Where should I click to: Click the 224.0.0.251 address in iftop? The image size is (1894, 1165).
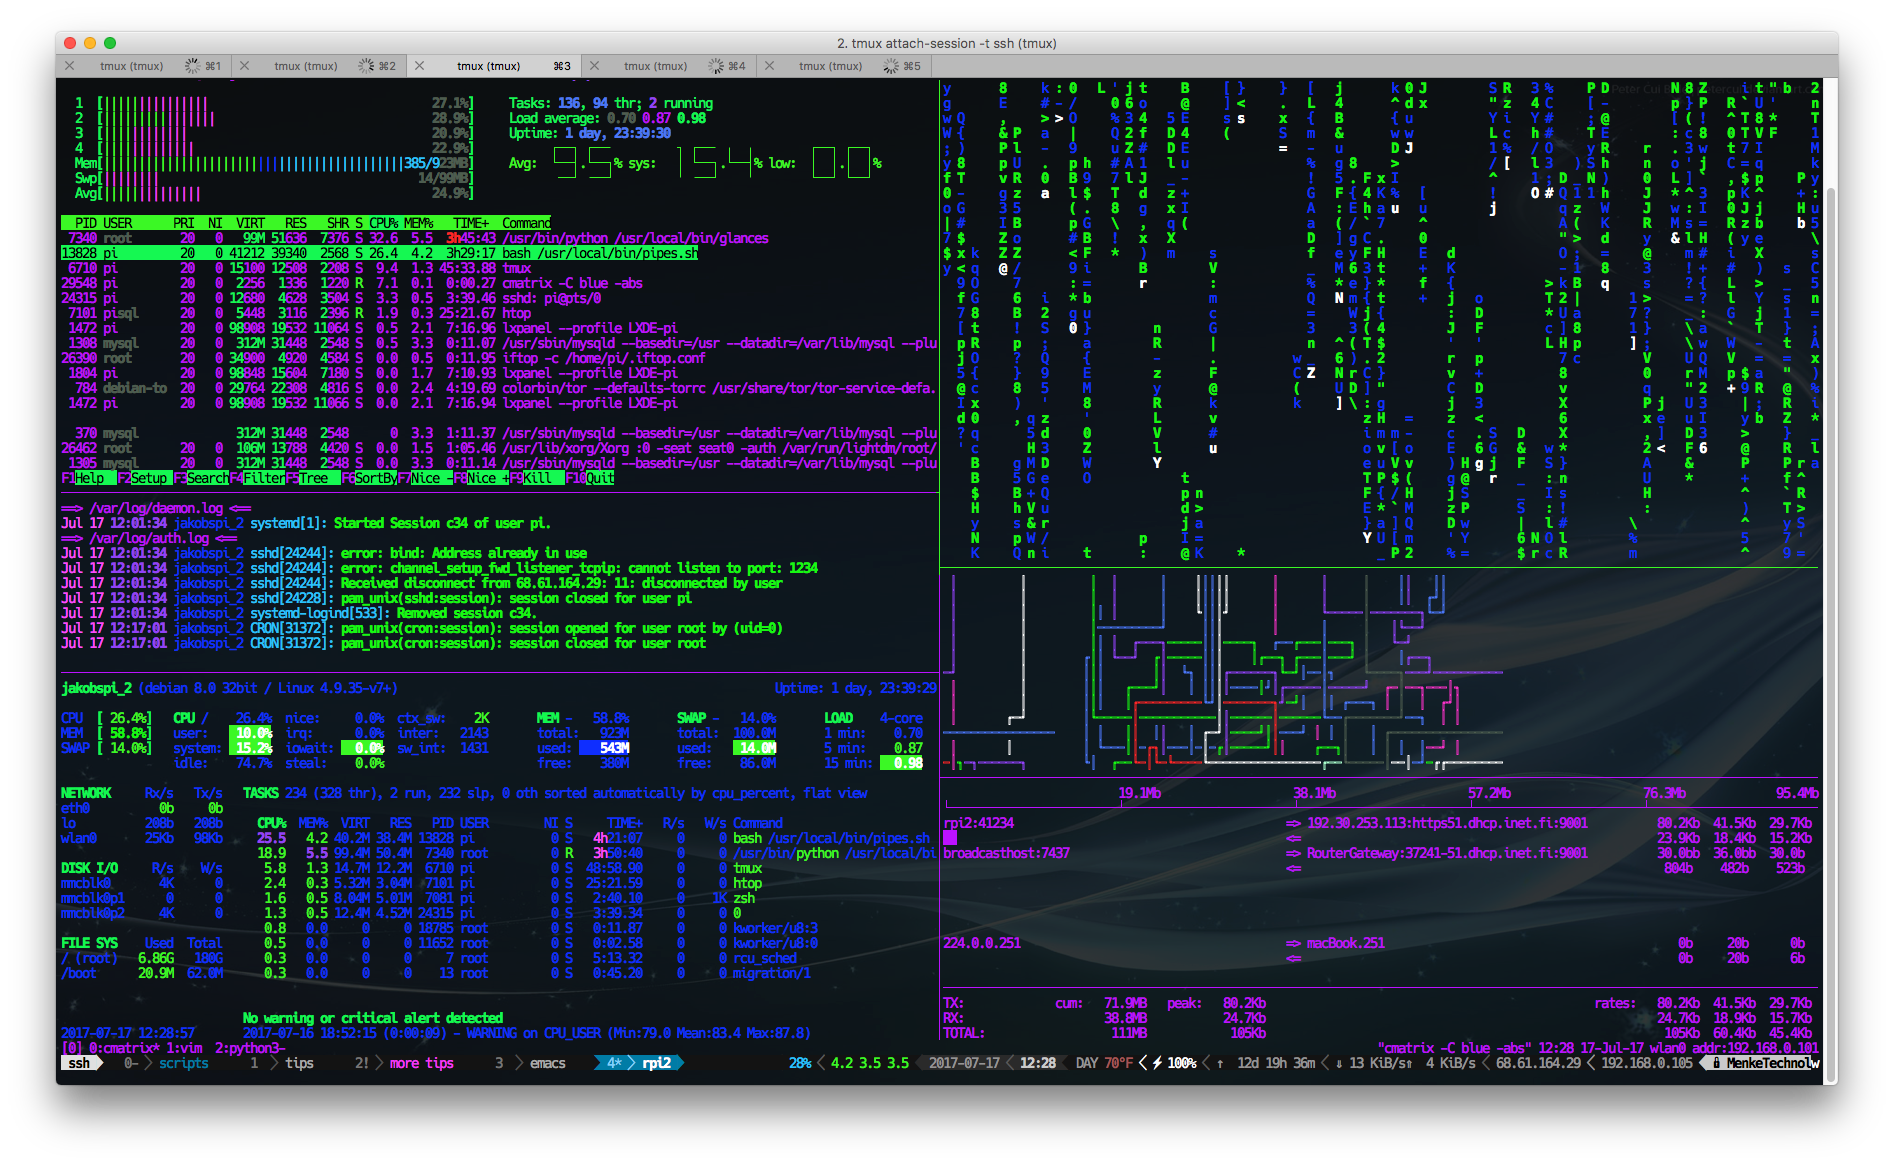982,943
